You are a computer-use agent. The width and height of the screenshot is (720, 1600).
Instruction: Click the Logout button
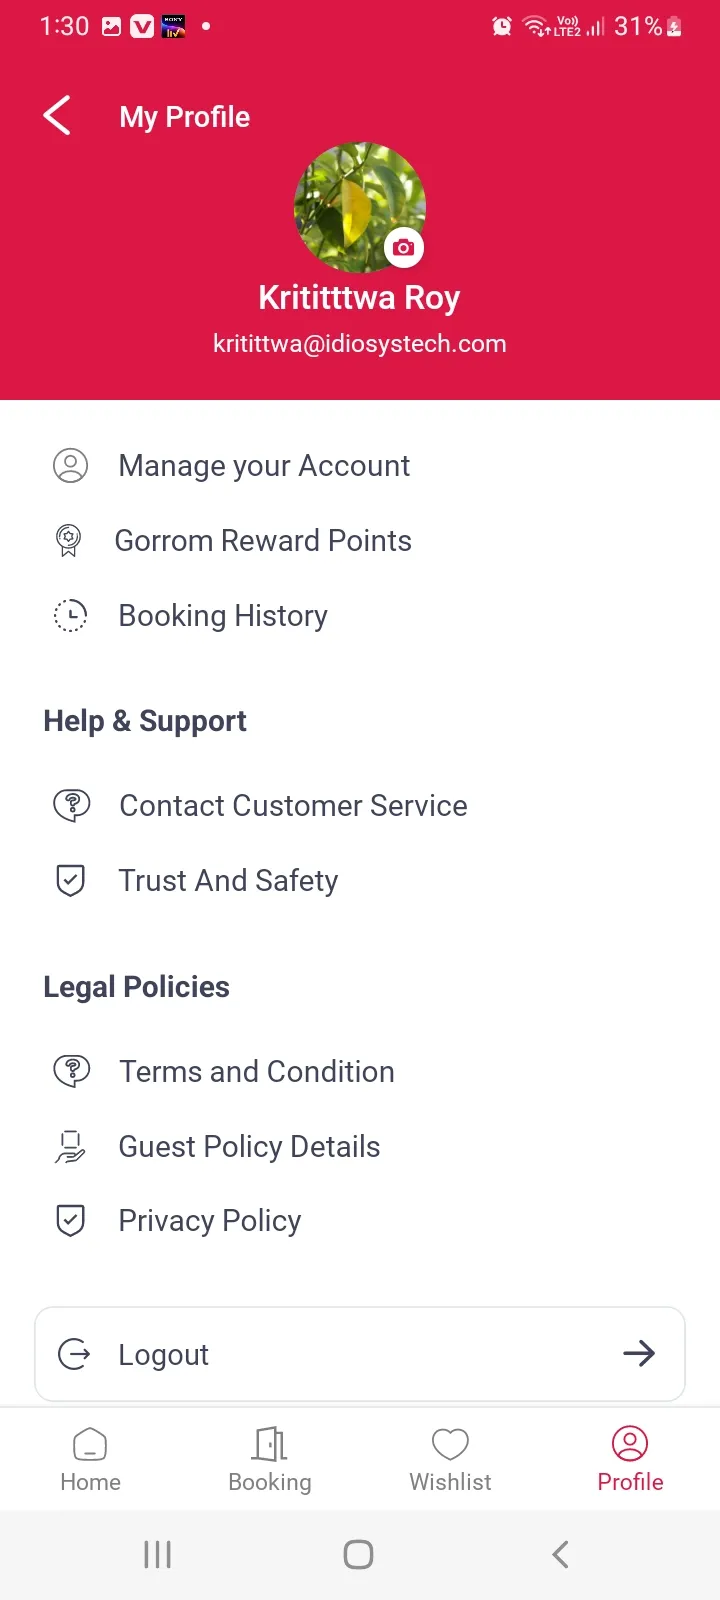(x=360, y=1354)
